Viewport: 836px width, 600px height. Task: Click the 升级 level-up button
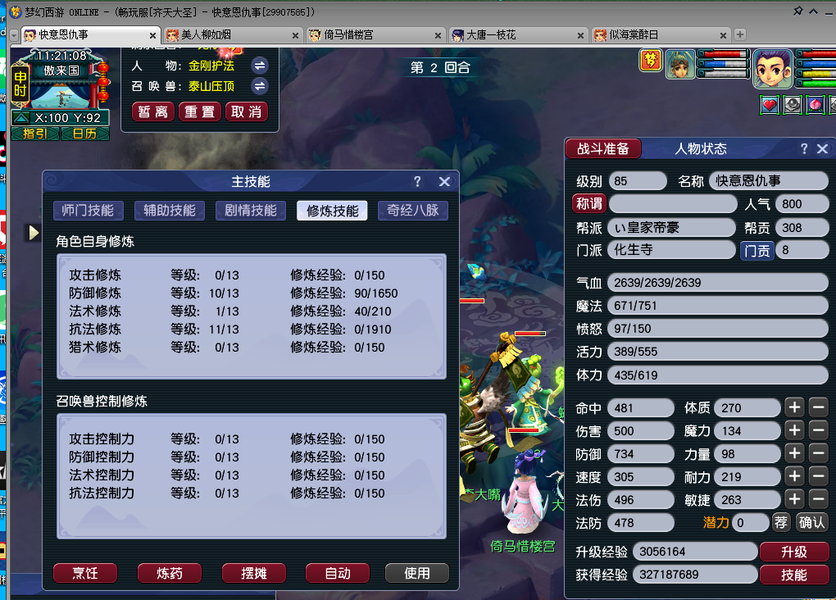794,552
